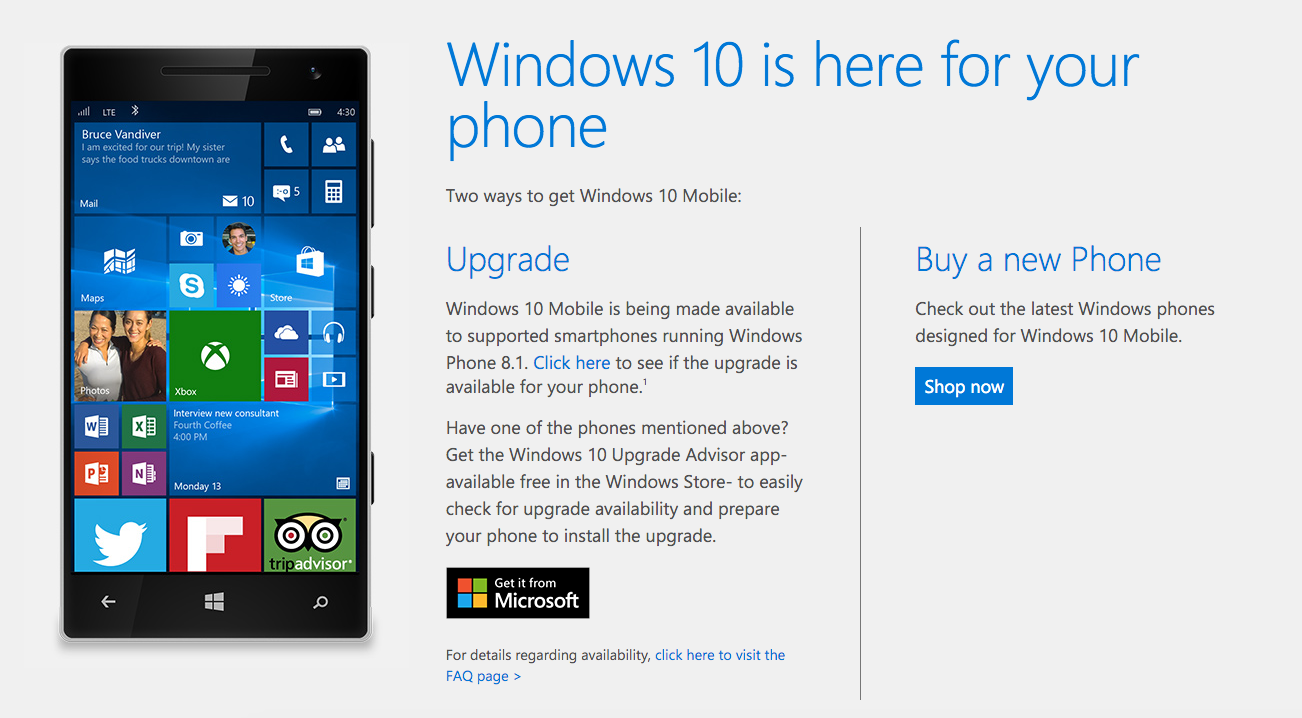1302x718 pixels.
Task: Open the TripAdvisor owl tile
Action: 309,535
